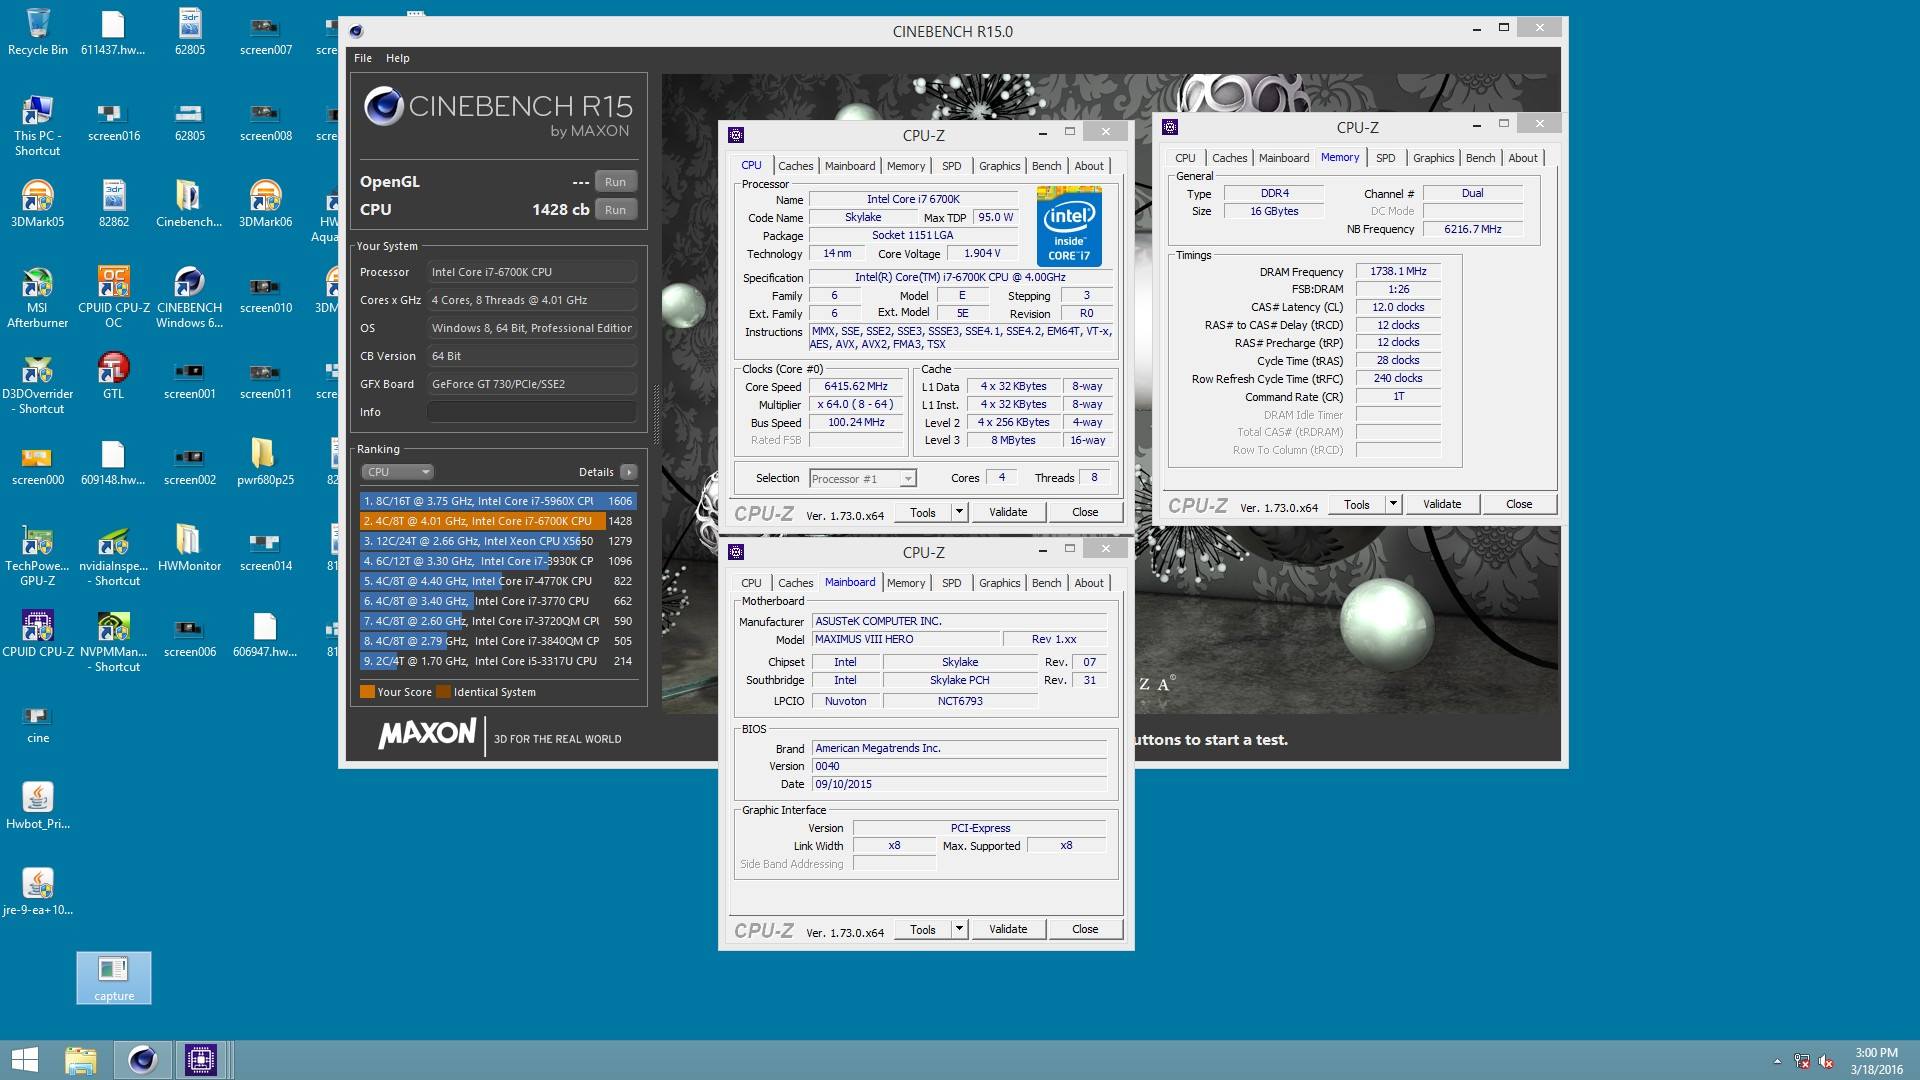Open Tools dropdown arrow in CPU tab window

tap(958, 512)
